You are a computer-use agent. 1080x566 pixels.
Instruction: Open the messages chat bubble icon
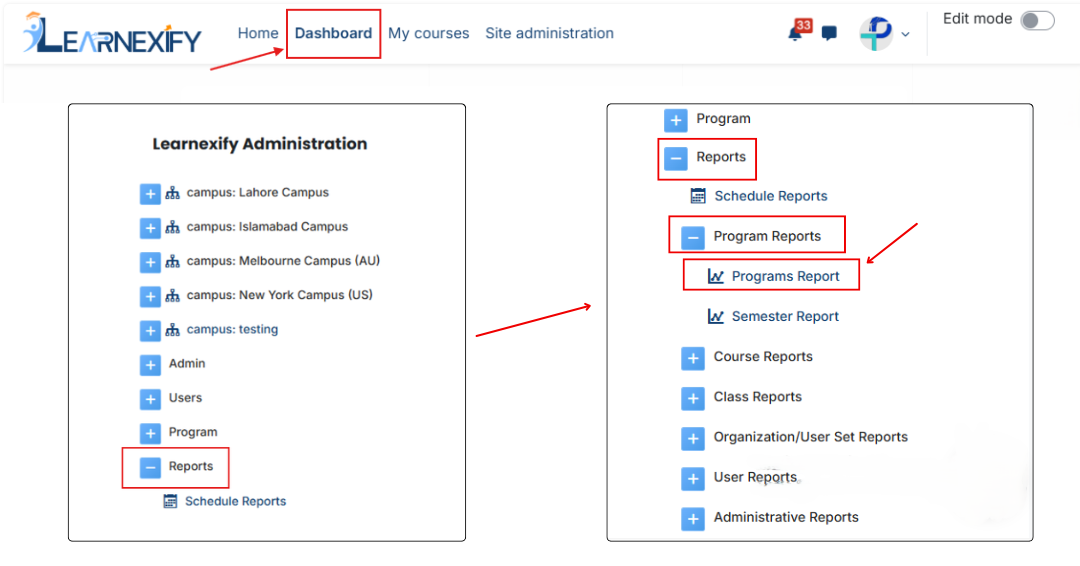829,33
